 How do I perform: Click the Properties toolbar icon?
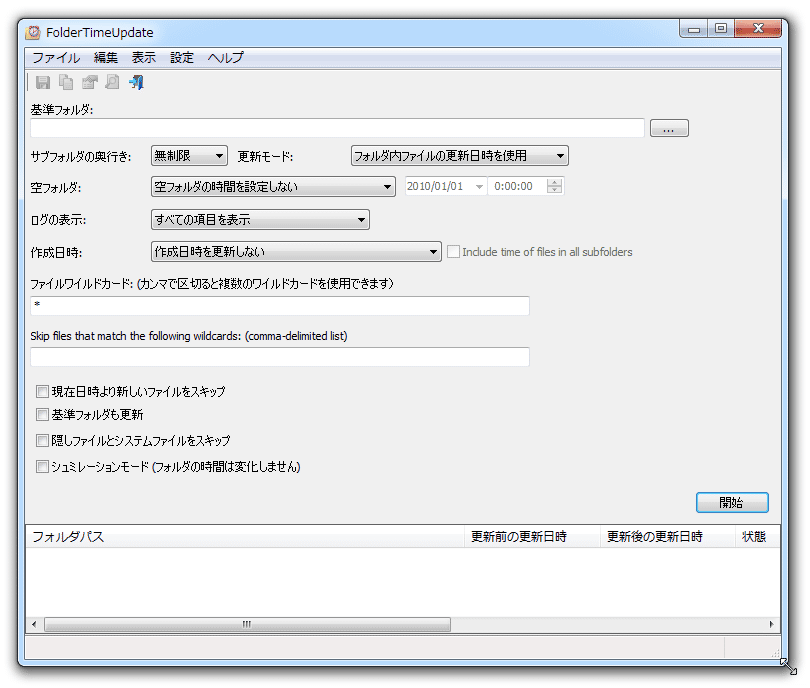89,82
